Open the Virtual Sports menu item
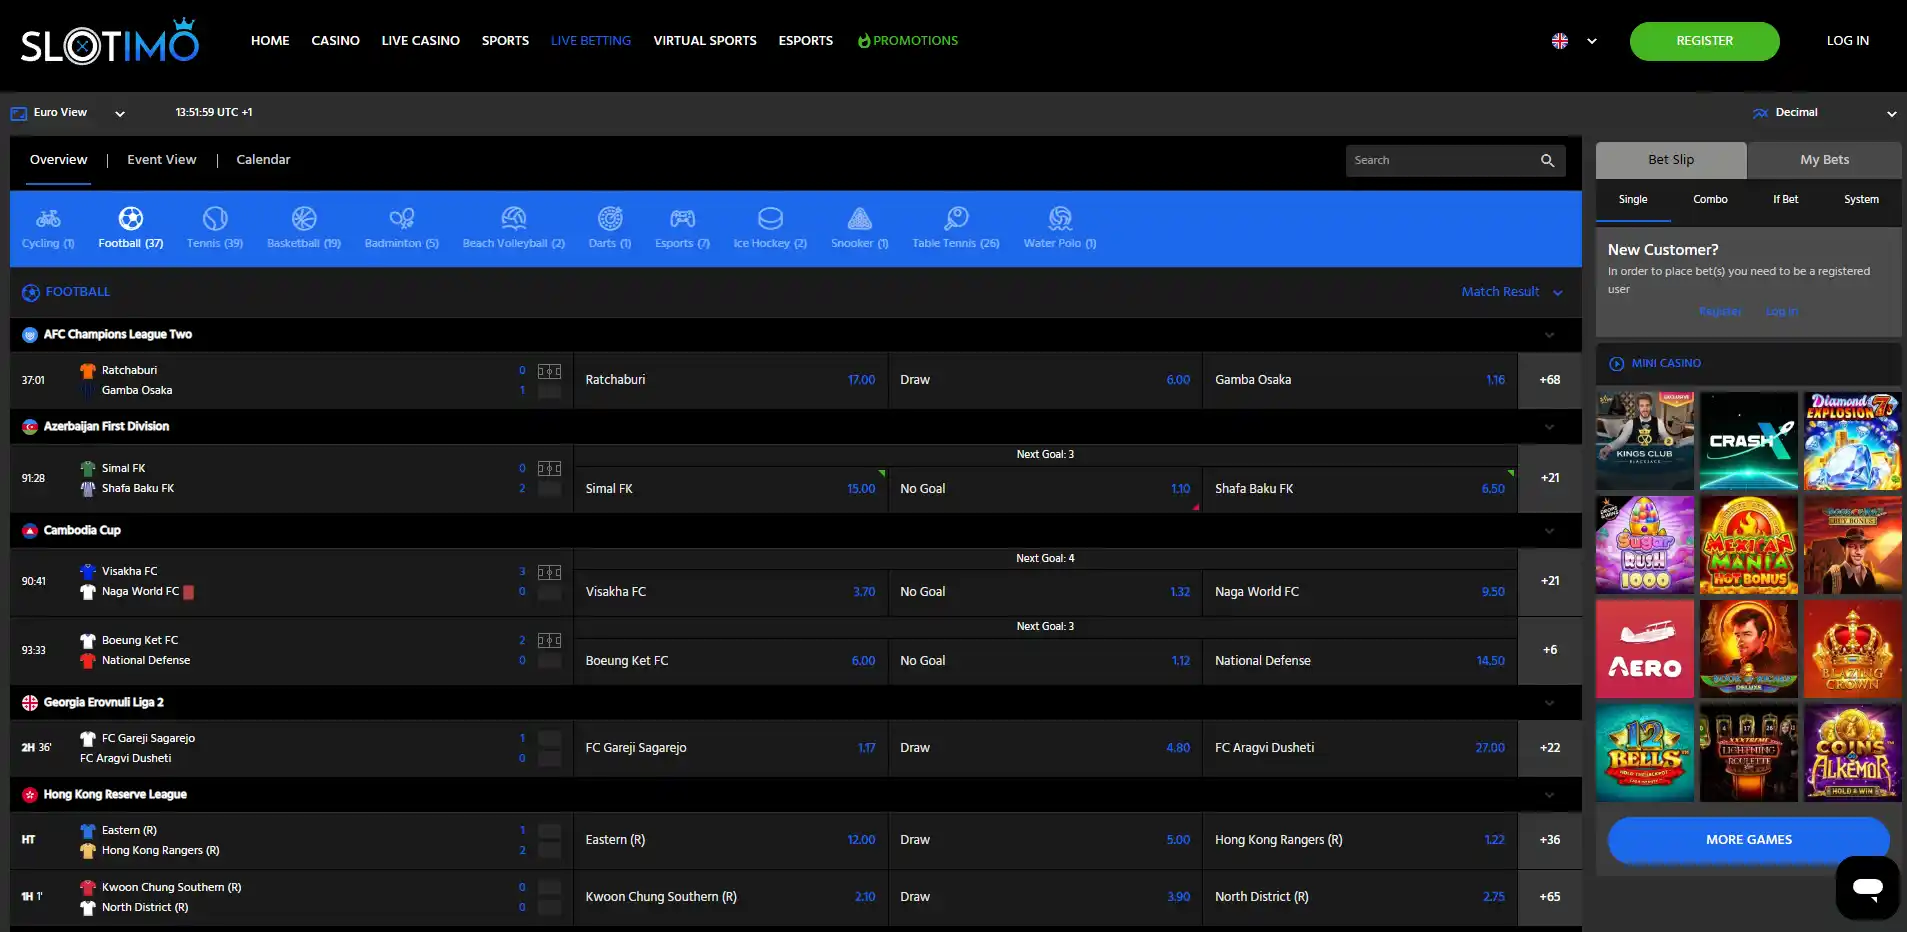This screenshot has height=932, width=1907. click(705, 41)
